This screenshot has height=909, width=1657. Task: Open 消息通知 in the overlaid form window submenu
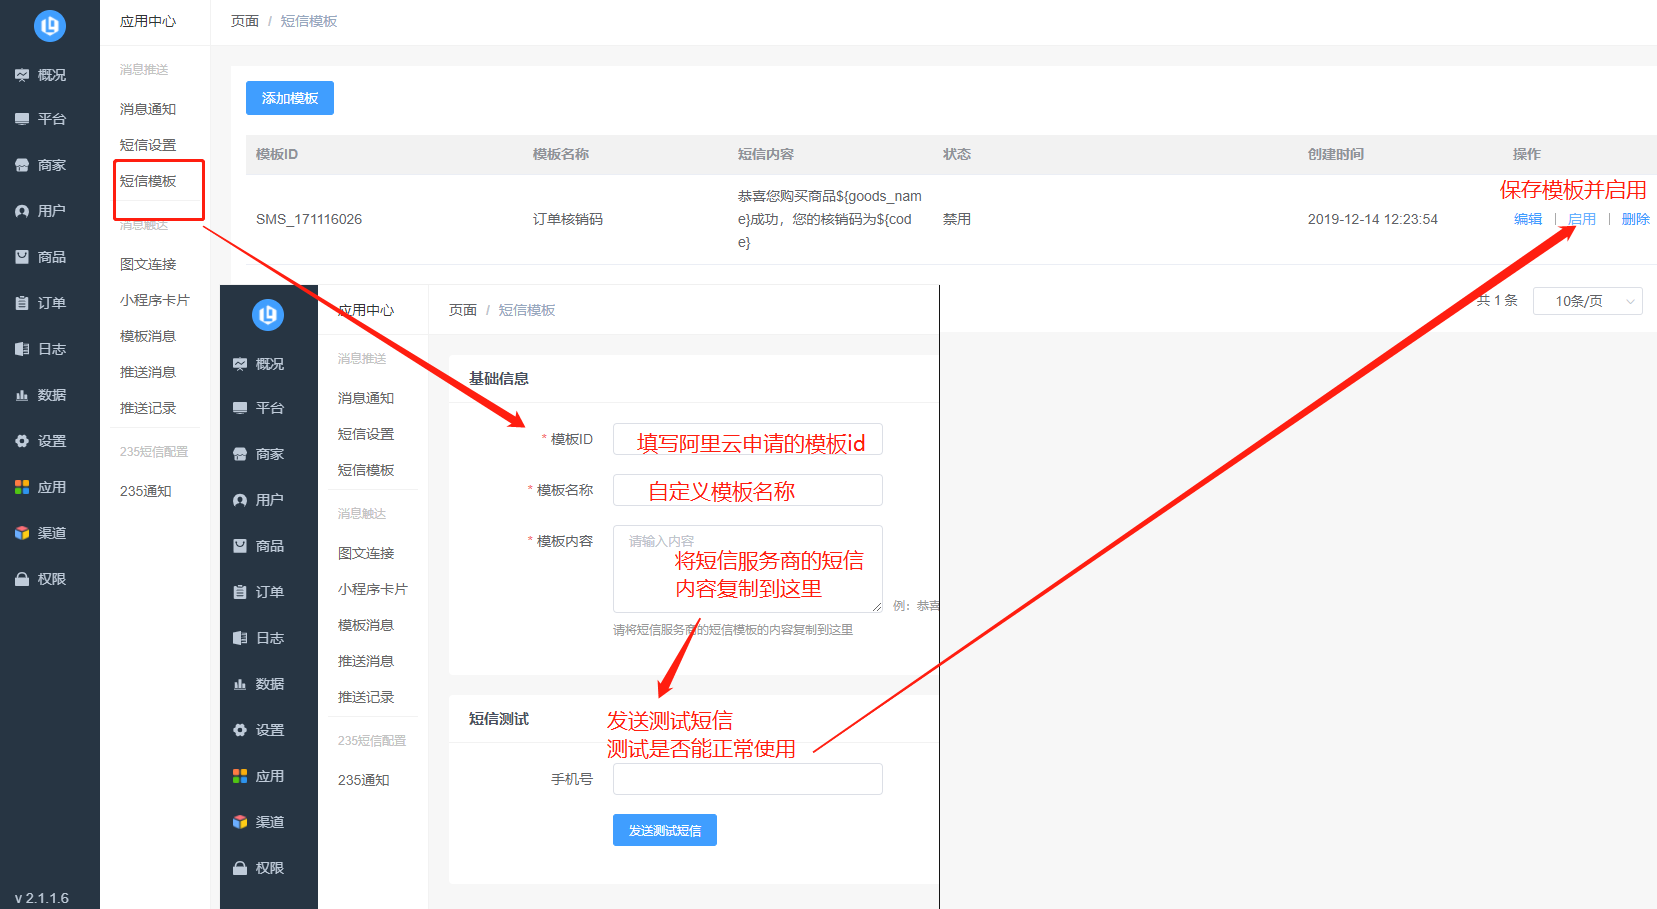(366, 398)
